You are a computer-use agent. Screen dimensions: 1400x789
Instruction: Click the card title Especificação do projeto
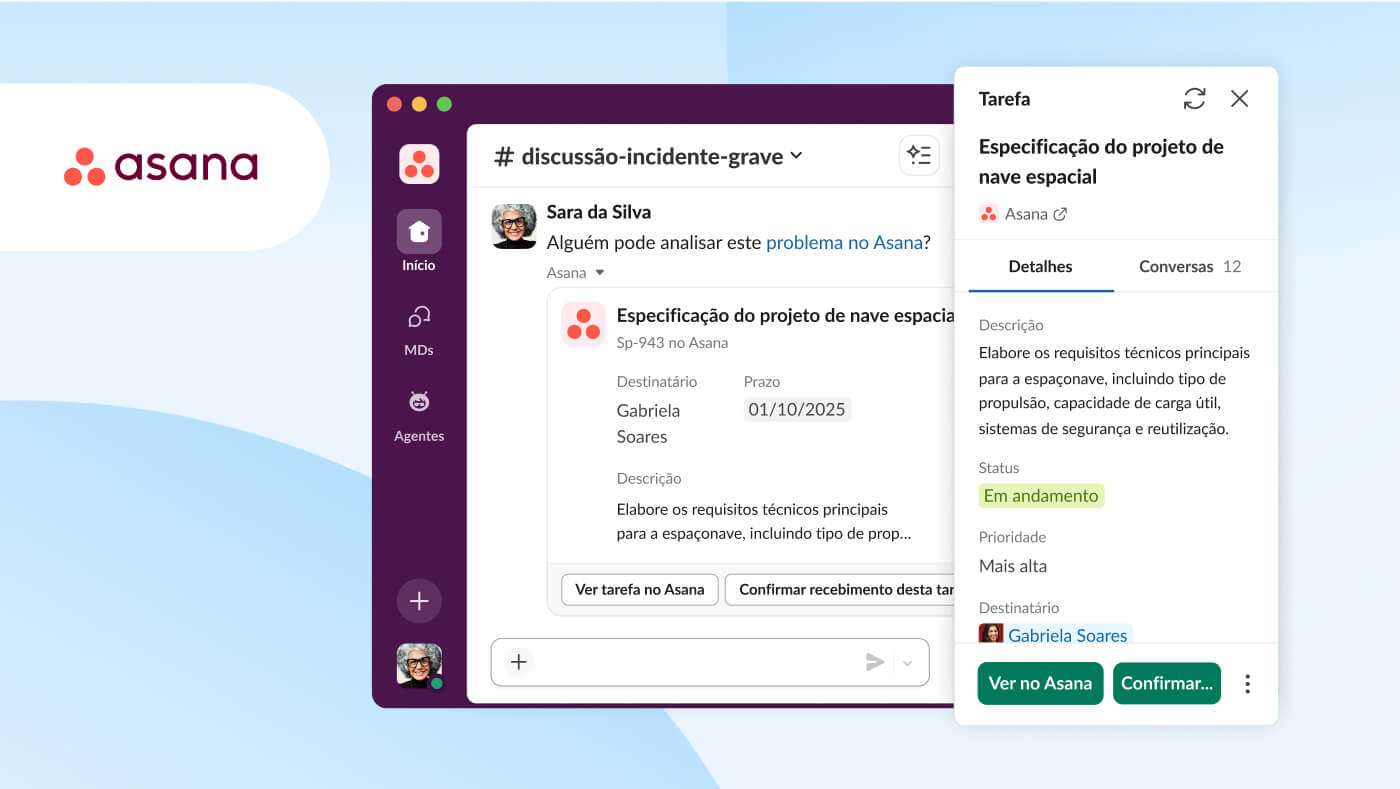tap(785, 315)
